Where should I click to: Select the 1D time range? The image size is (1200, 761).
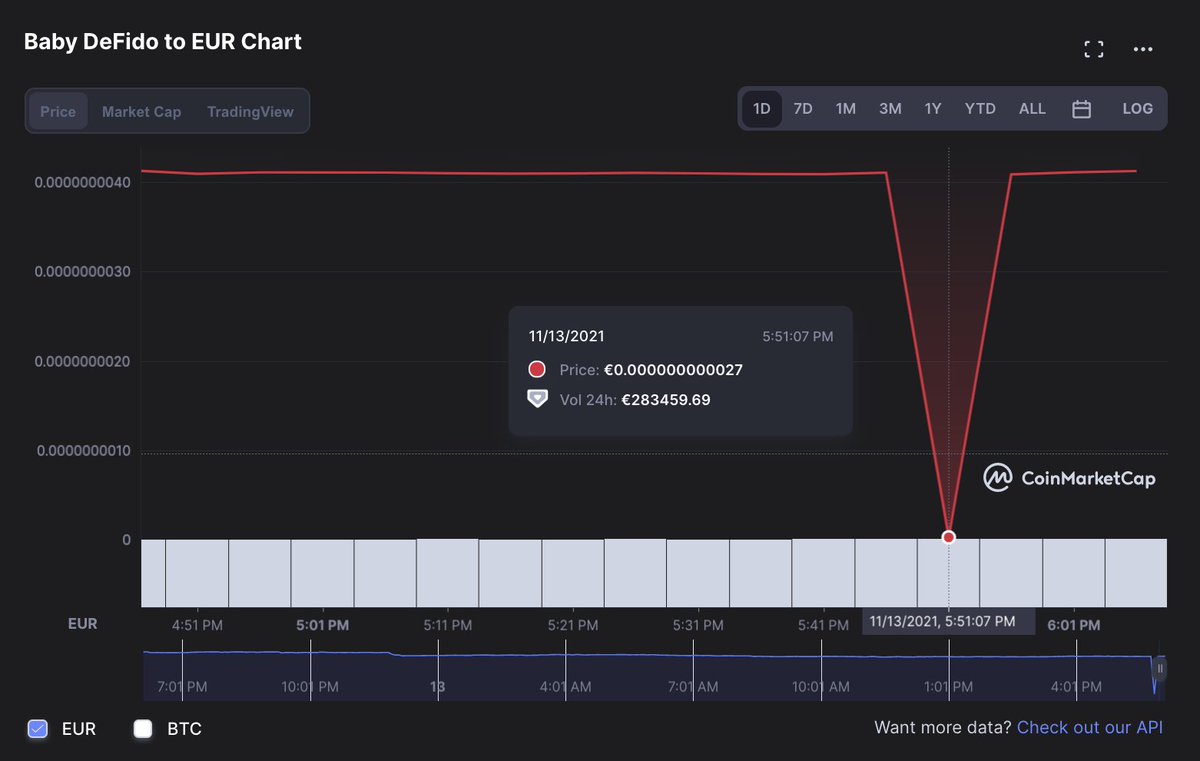pyautogui.click(x=762, y=109)
